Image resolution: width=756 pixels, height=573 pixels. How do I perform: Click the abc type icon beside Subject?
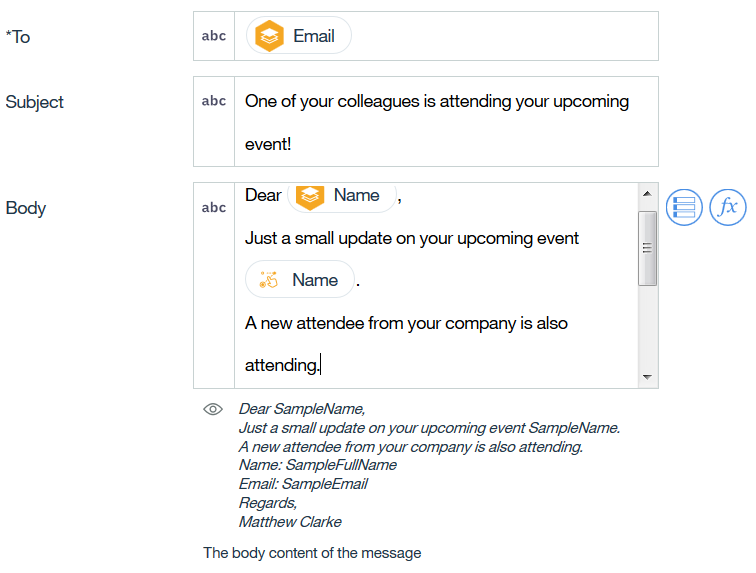point(214,101)
